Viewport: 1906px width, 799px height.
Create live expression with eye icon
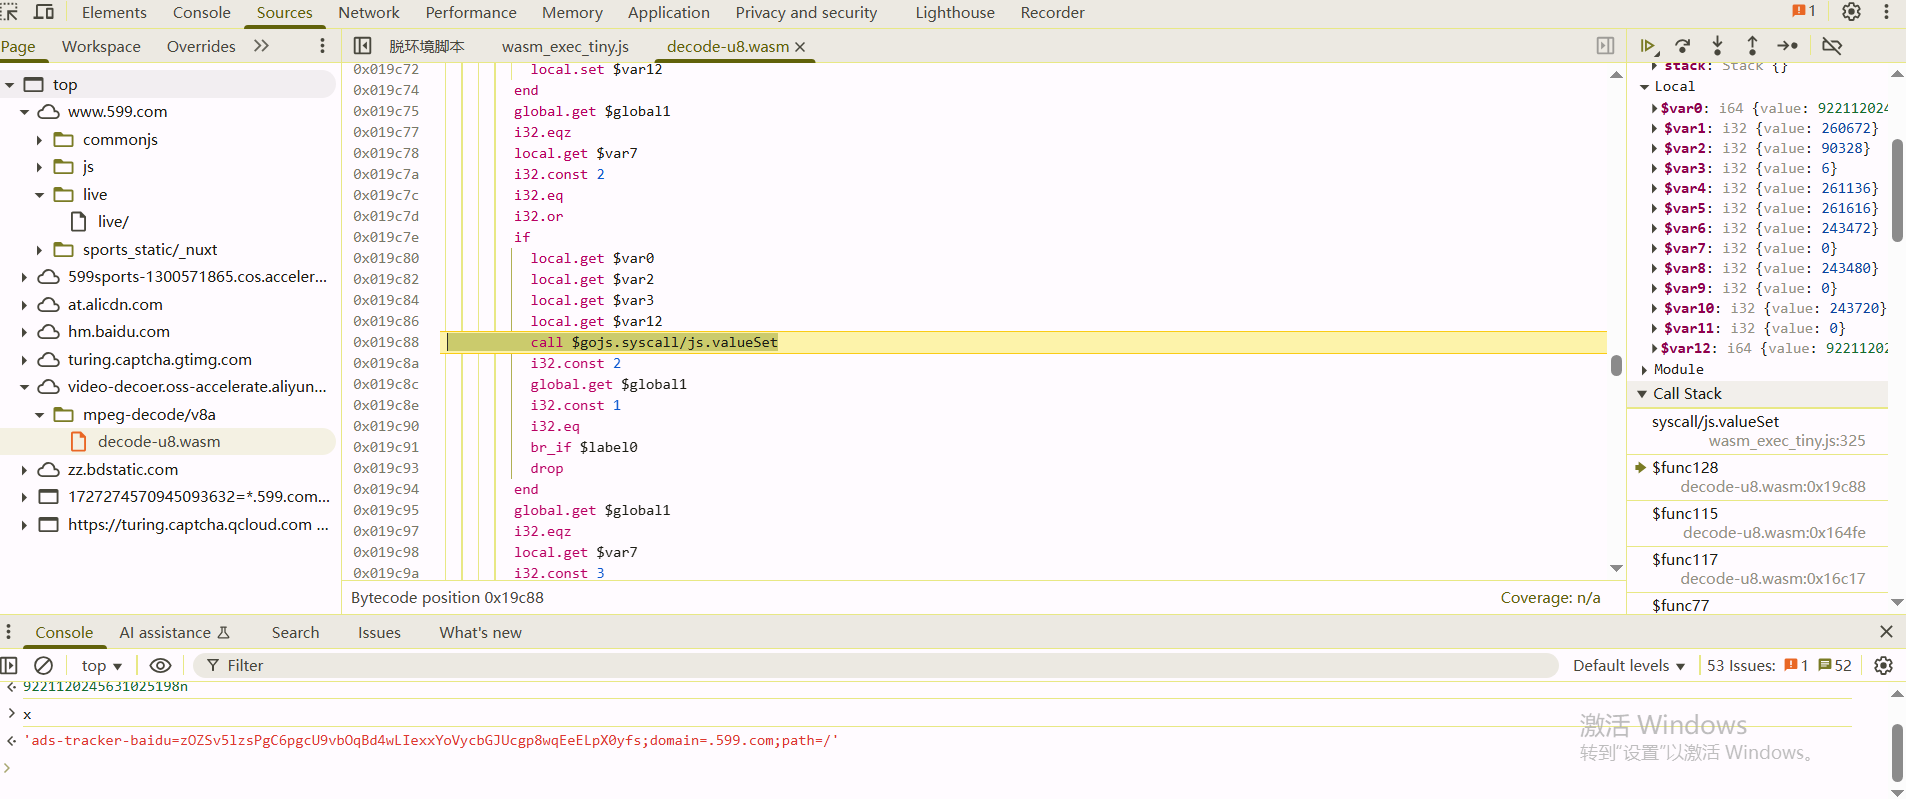coord(160,665)
